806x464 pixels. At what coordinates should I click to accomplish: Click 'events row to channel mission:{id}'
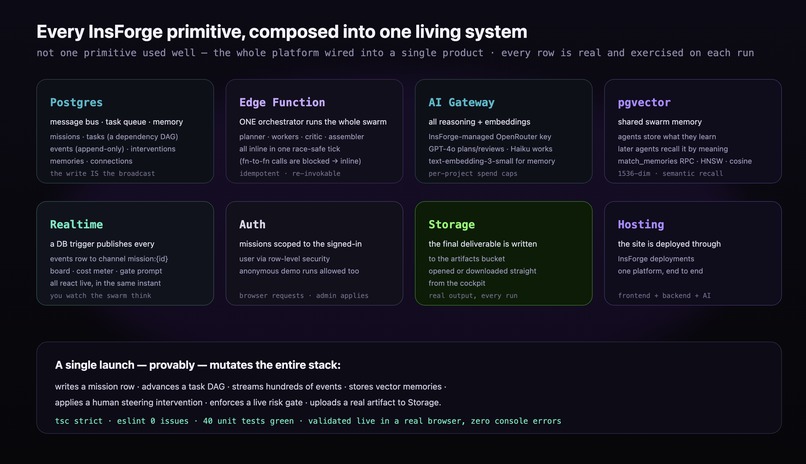pos(109,259)
